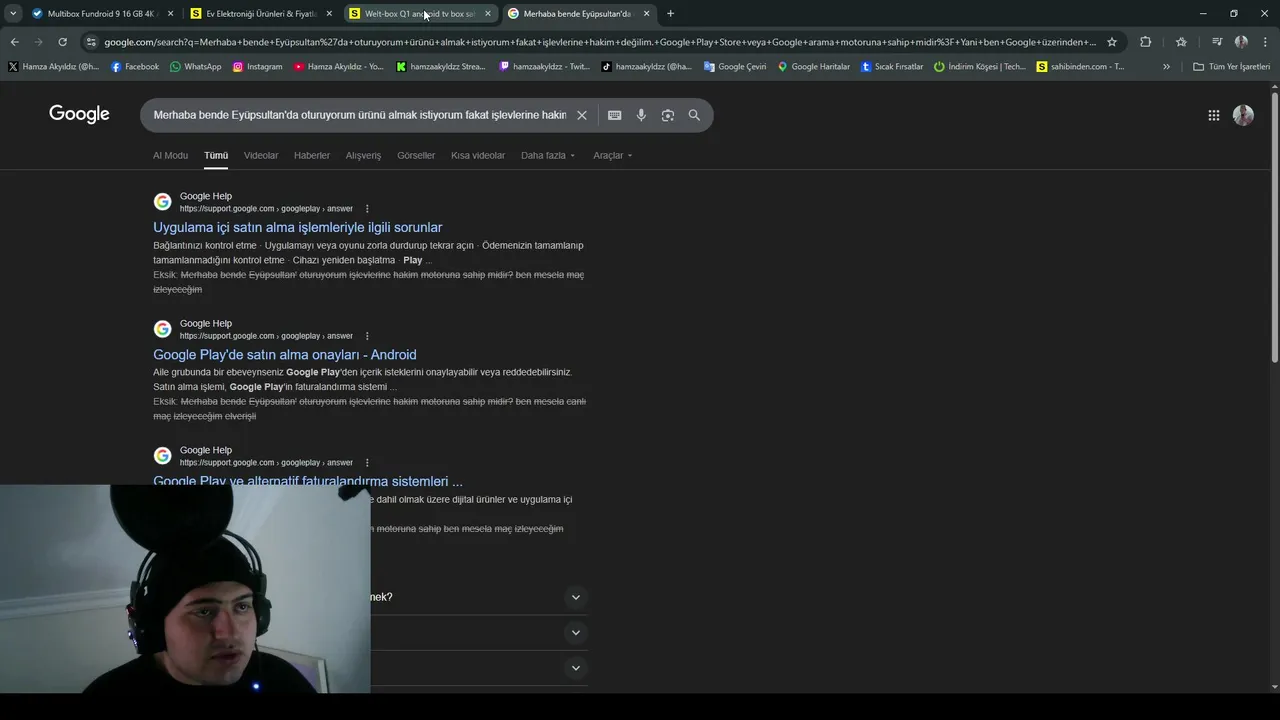This screenshot has height=720, width=1280.
Task: Select the Görseller search tab
Action: 416,155
